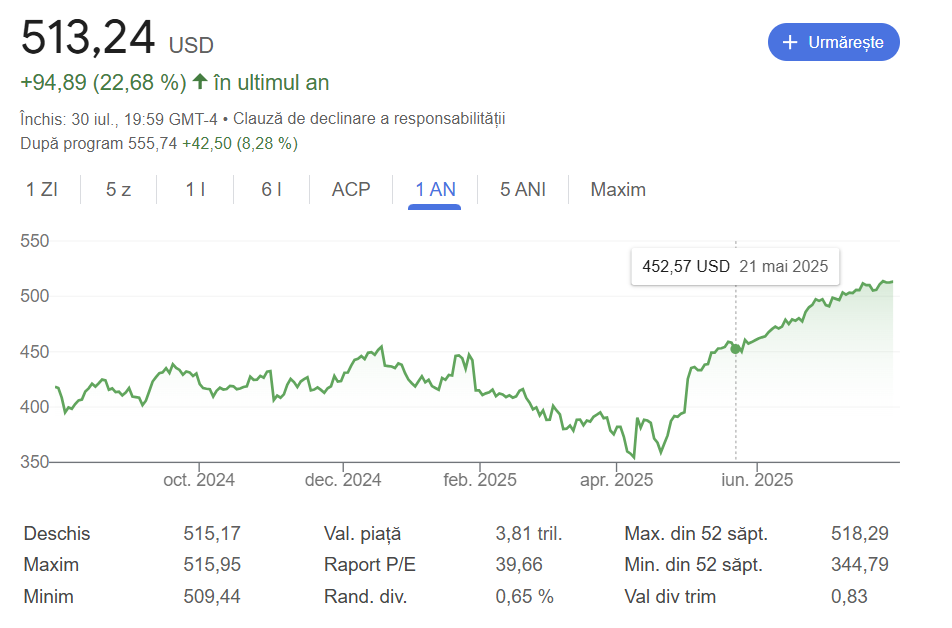Click the apr. 2025 axis label

(616, 480)
